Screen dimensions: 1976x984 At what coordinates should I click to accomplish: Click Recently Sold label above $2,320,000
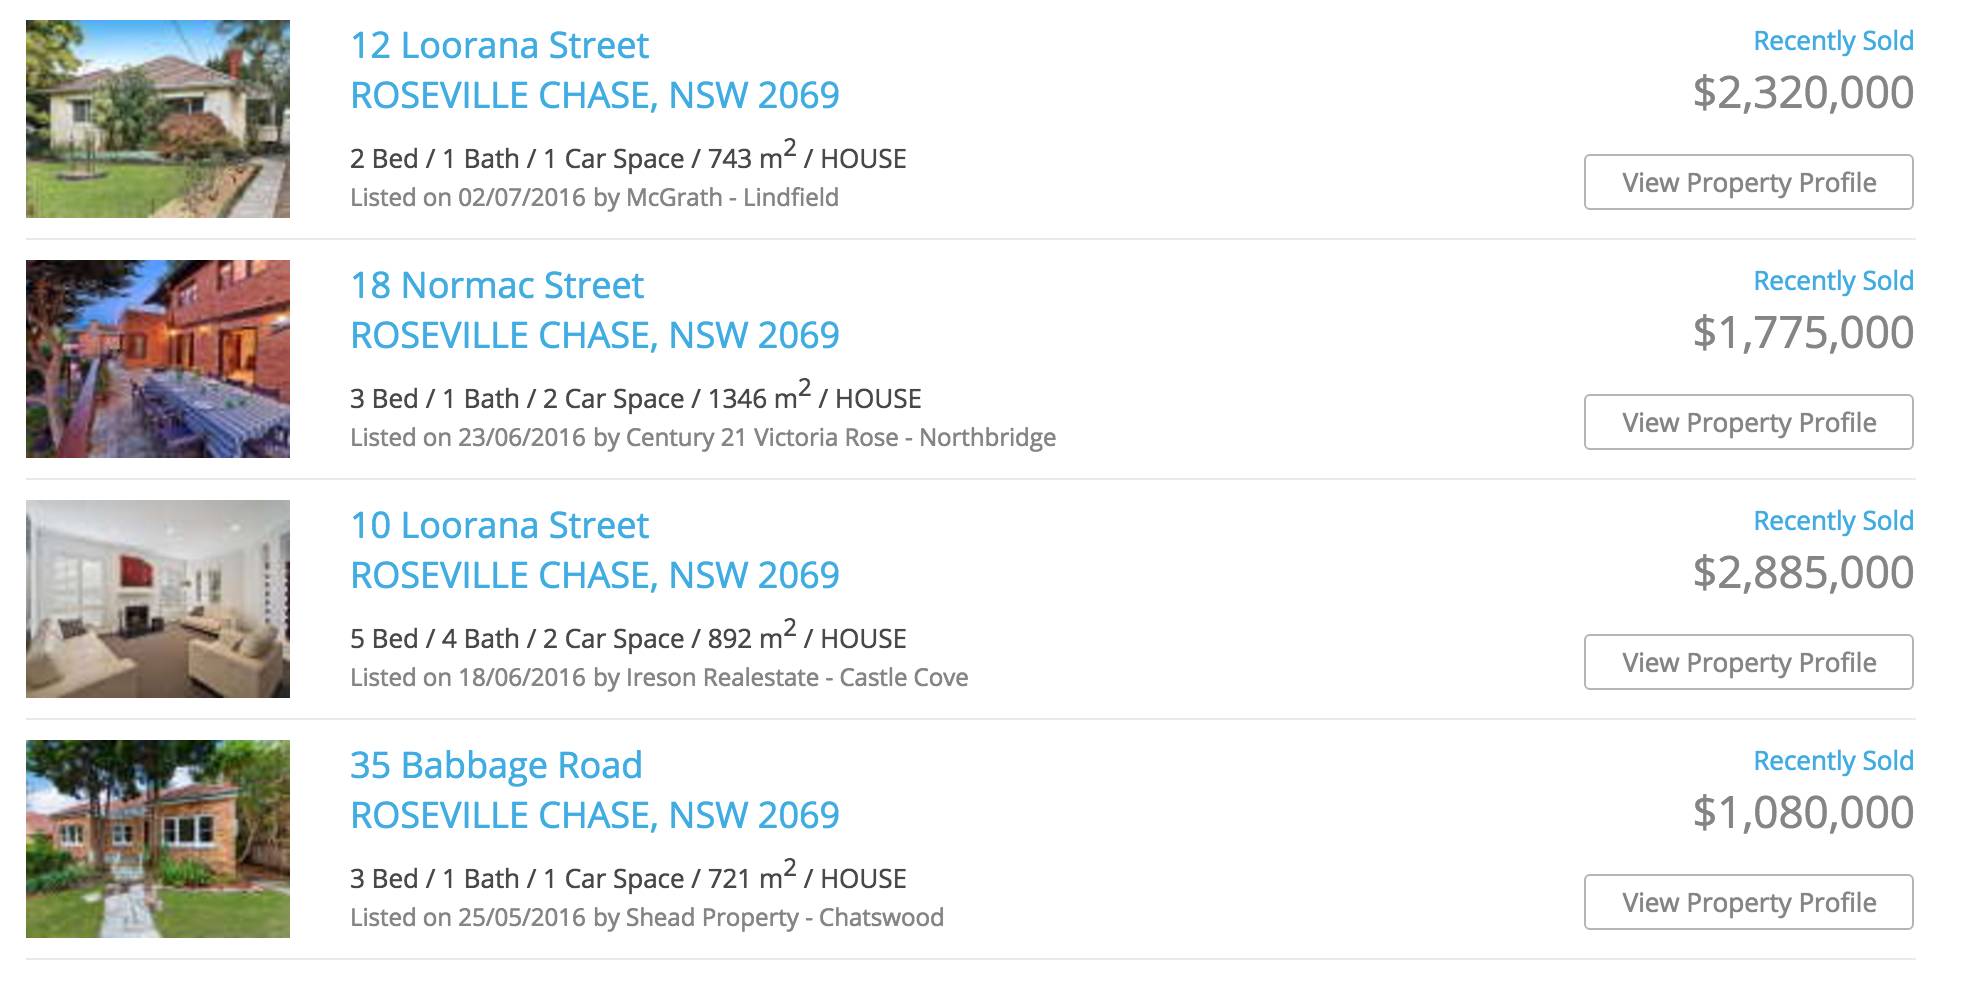(1833, 41)
